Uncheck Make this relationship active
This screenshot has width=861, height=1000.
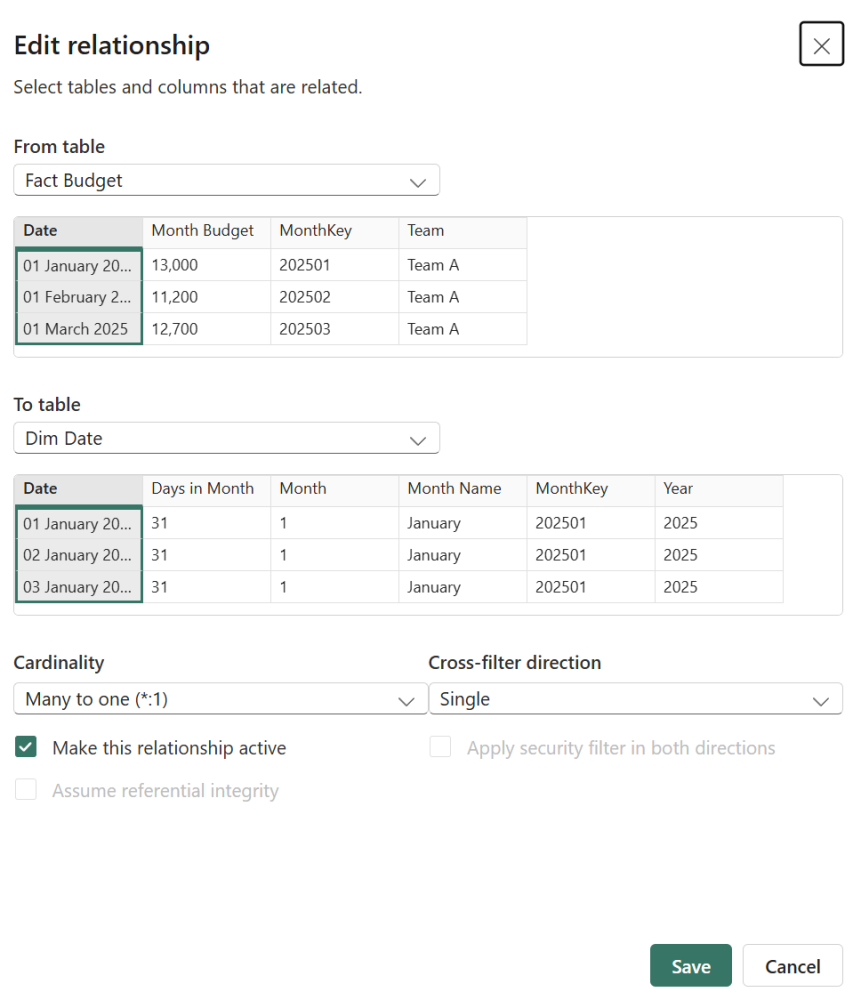coord(26,747)
